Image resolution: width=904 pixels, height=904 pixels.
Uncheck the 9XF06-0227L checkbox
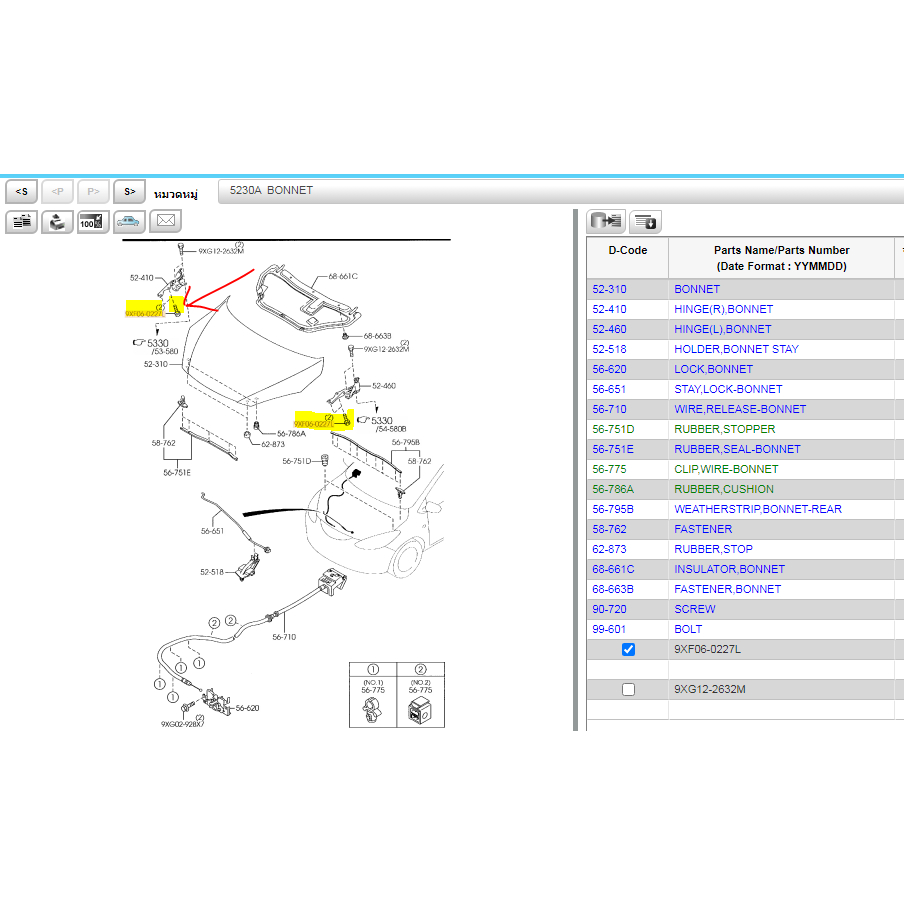tap(628, 649)
